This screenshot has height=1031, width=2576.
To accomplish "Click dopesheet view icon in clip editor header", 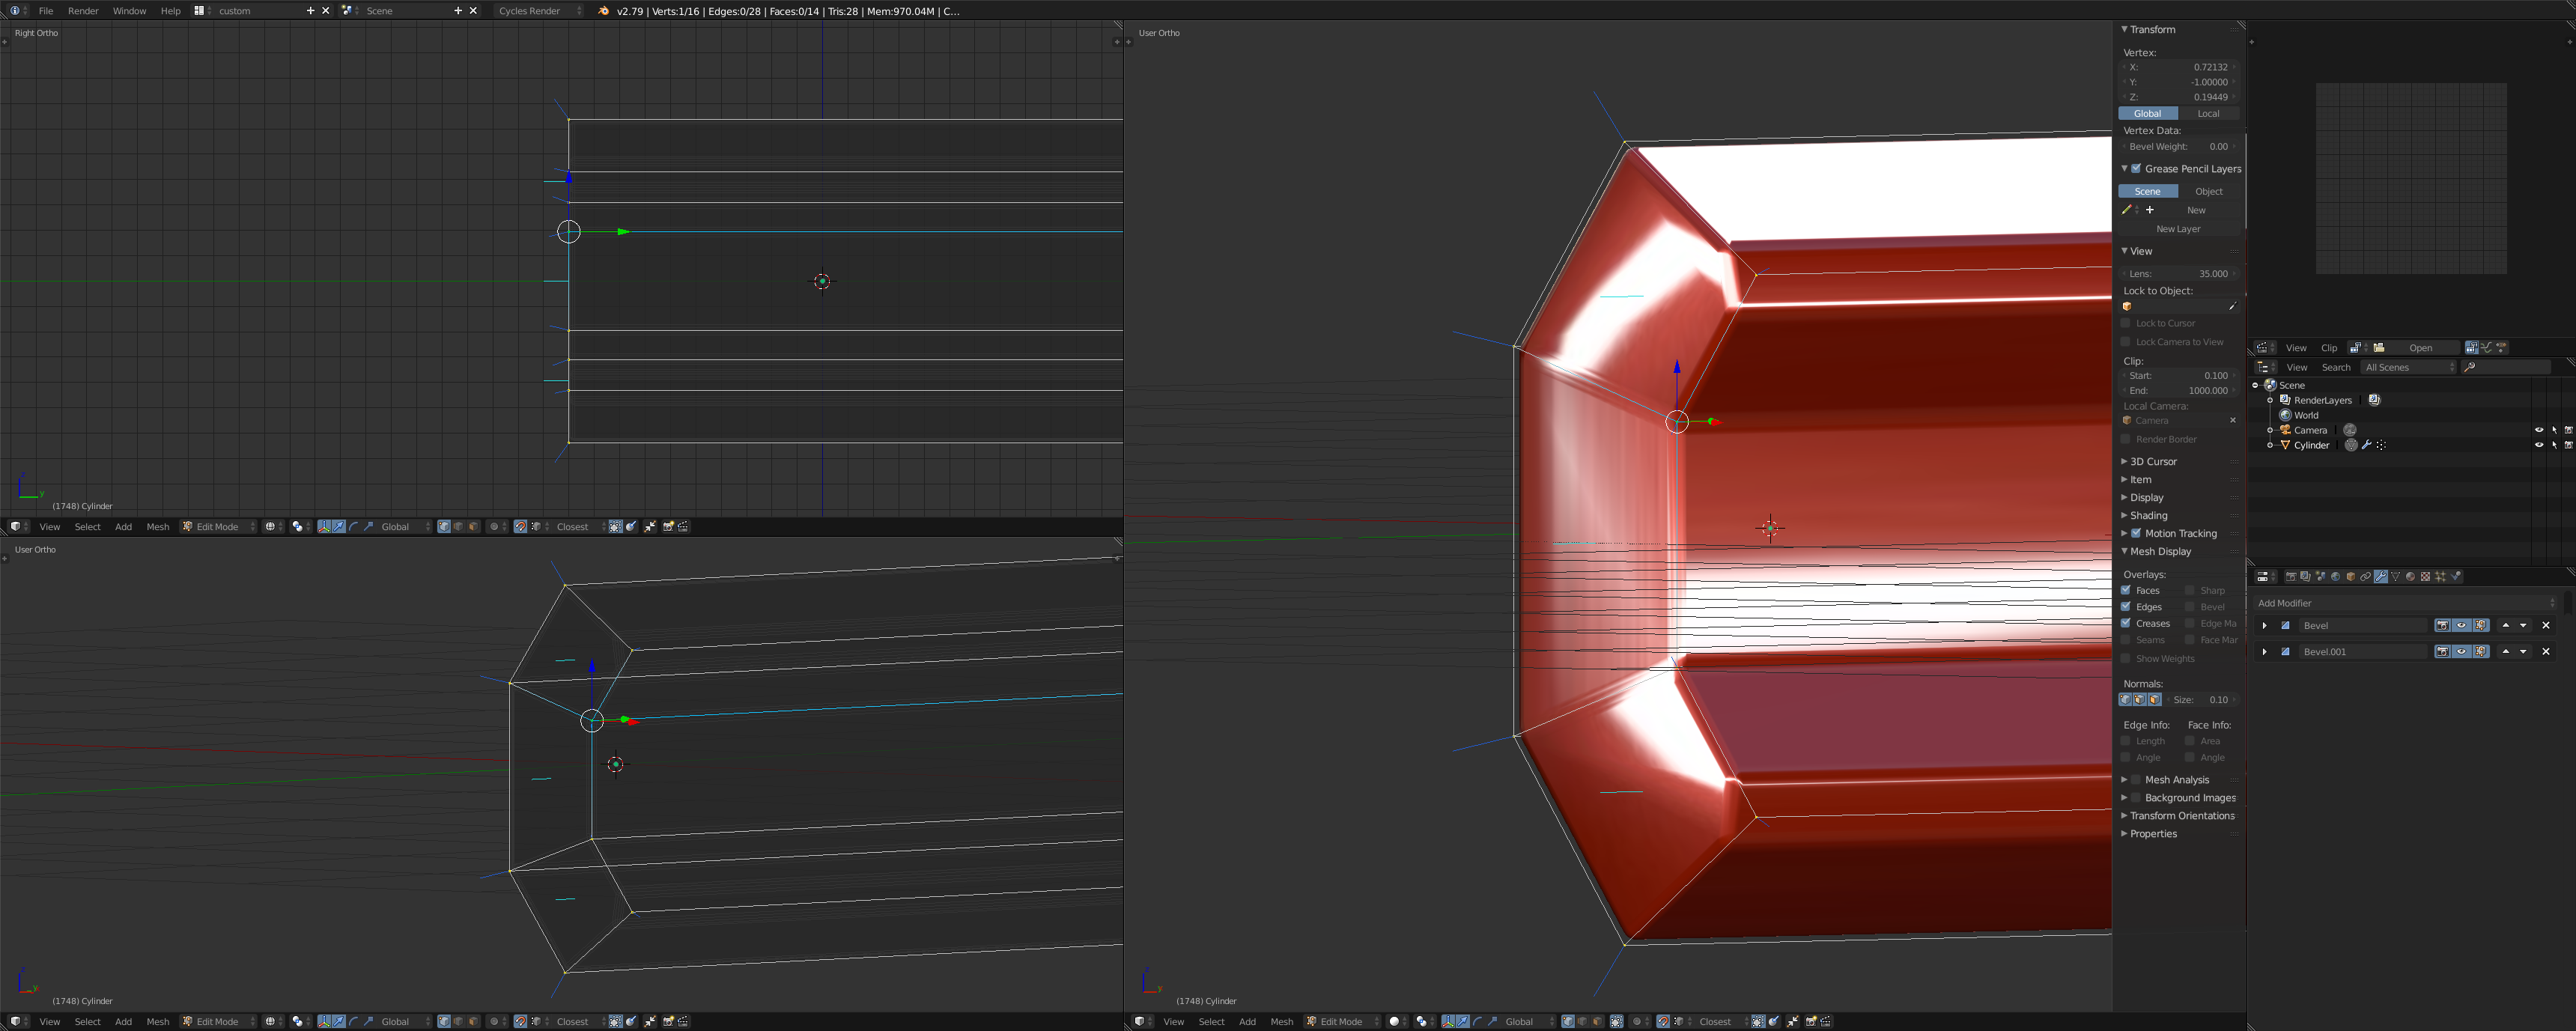I will point(2501,348).
